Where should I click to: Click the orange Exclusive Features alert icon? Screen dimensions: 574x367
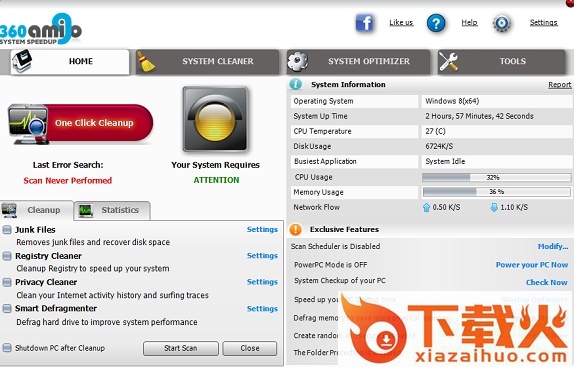point(295,229)
